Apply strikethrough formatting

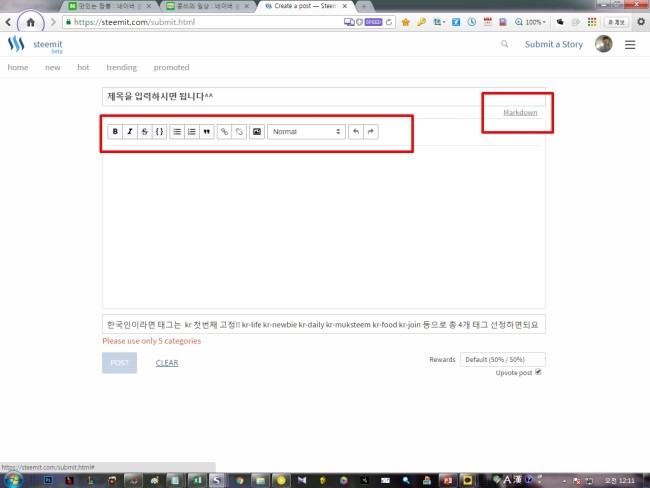(145, 131)
